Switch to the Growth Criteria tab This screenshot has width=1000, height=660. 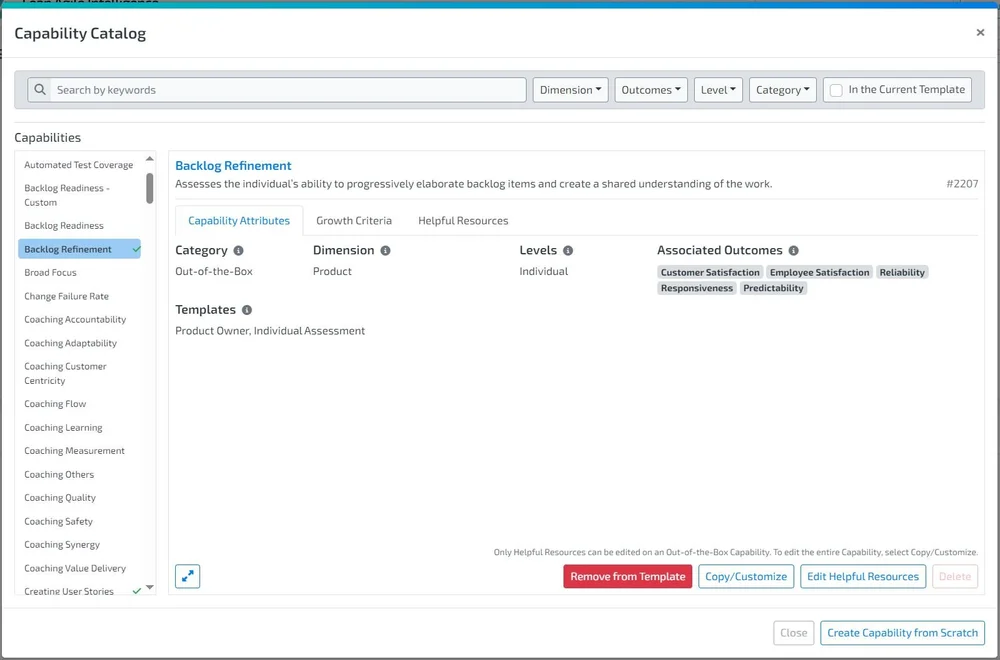[x=354, y=220]
